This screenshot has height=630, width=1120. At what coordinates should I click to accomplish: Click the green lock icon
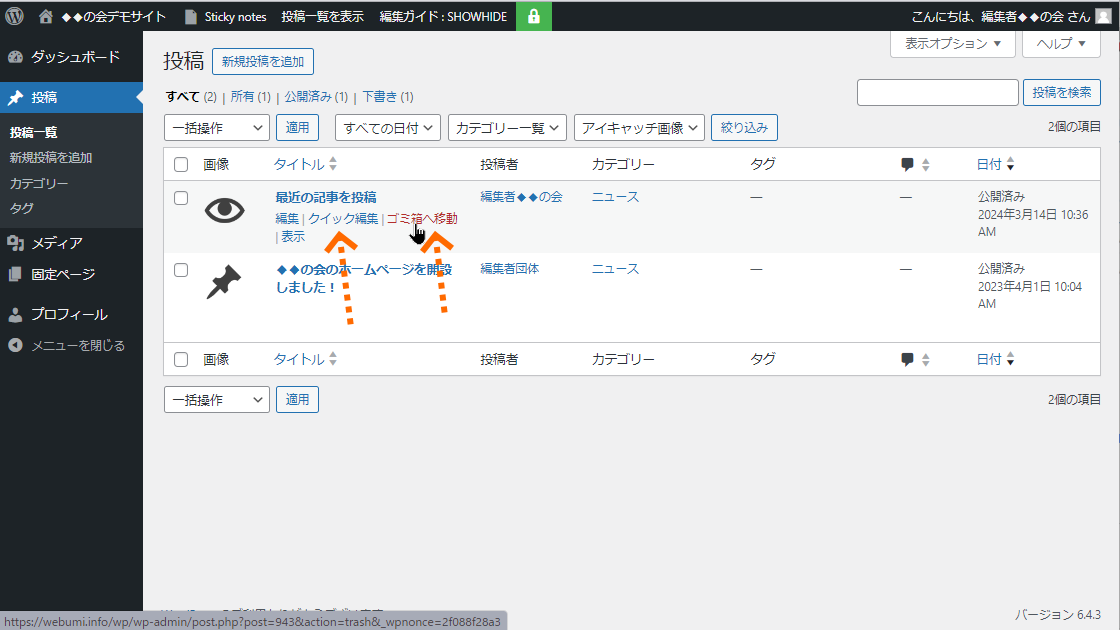click(x=534, y=16)
